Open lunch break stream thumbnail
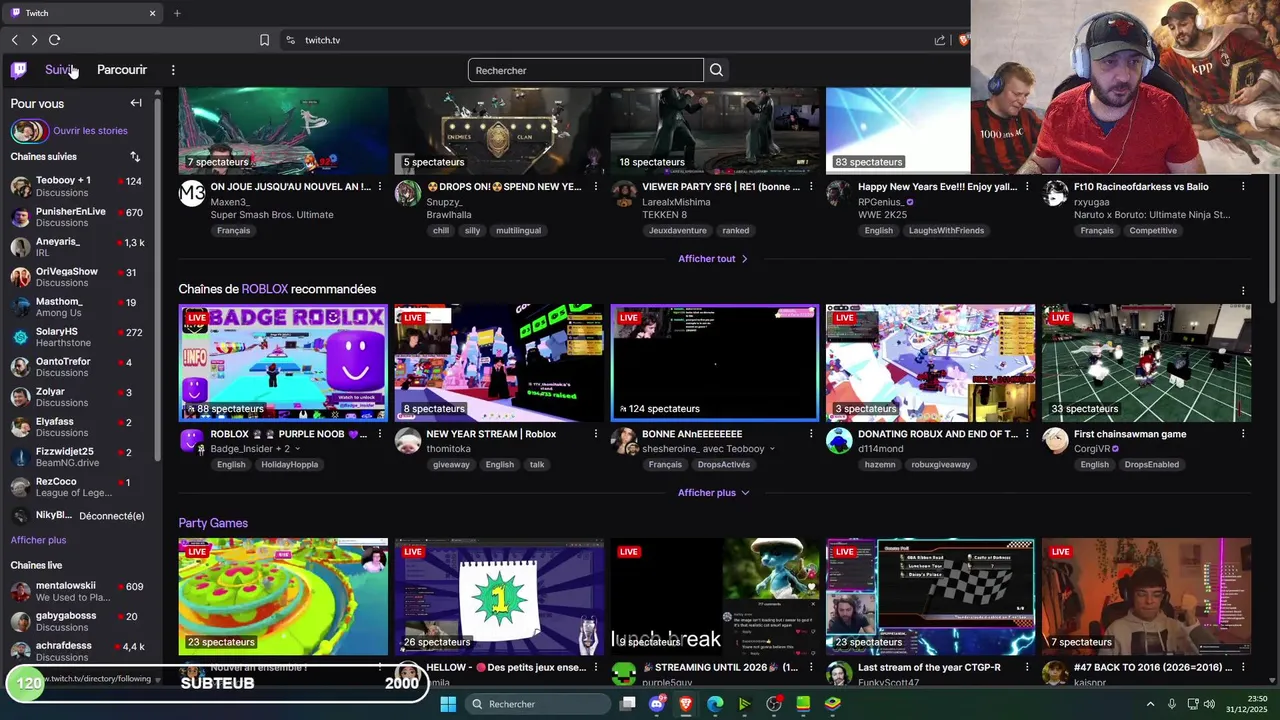Screen dimensions: 1280x720 714,597
